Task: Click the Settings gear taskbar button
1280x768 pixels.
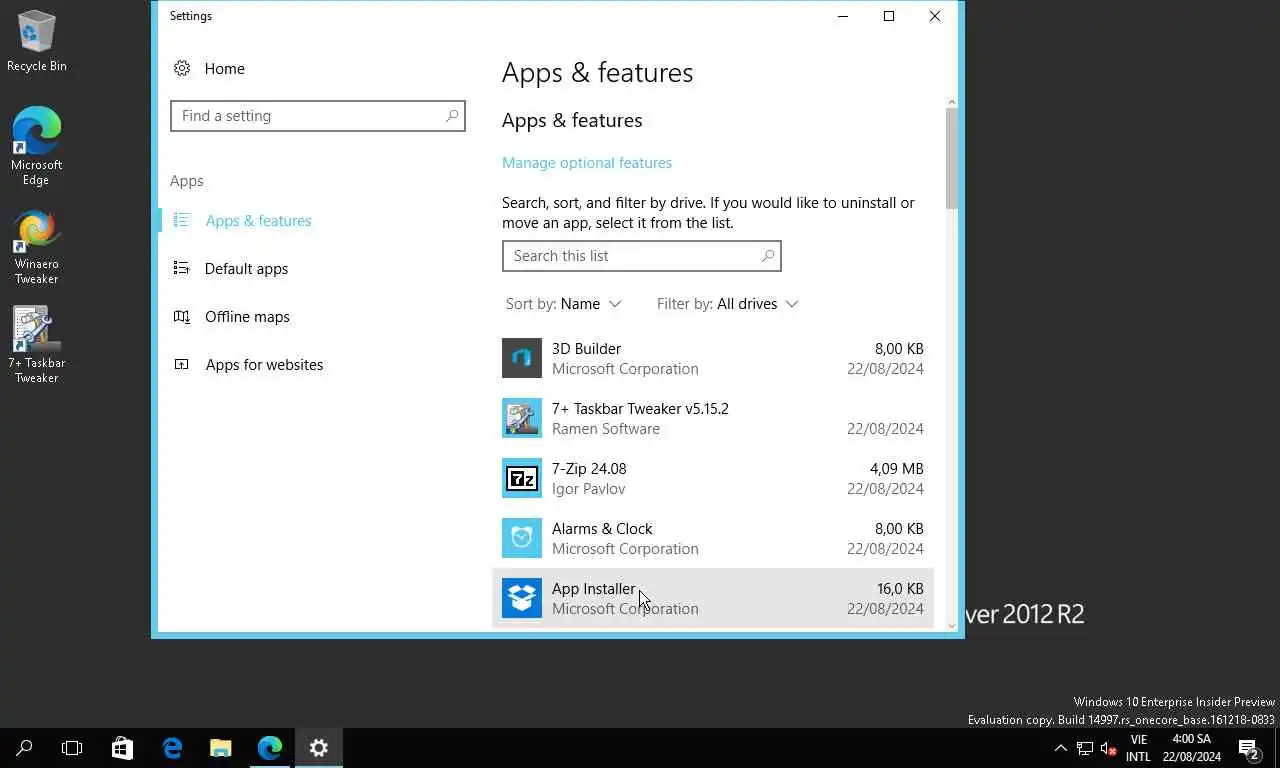Action: point(319,748)
